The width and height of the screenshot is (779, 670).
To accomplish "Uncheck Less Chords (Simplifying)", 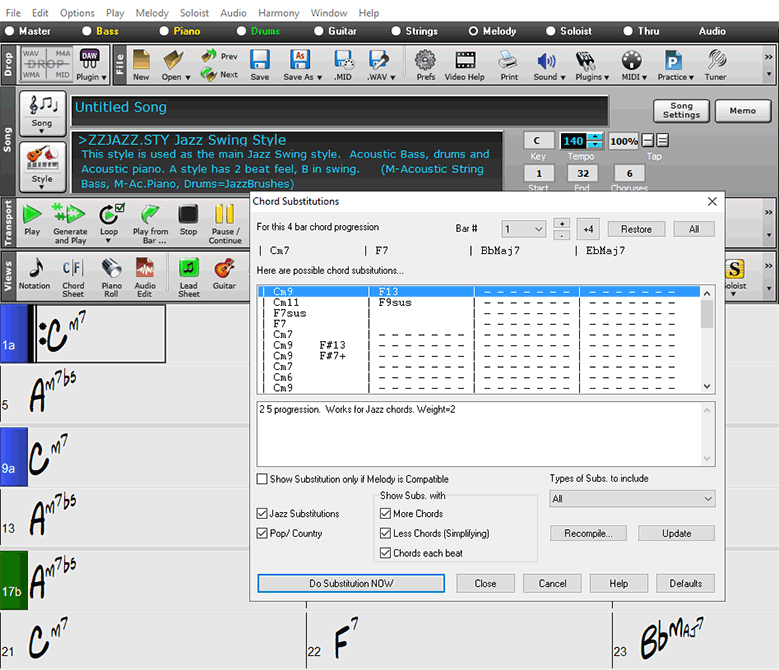I will [x=385, y=533].
